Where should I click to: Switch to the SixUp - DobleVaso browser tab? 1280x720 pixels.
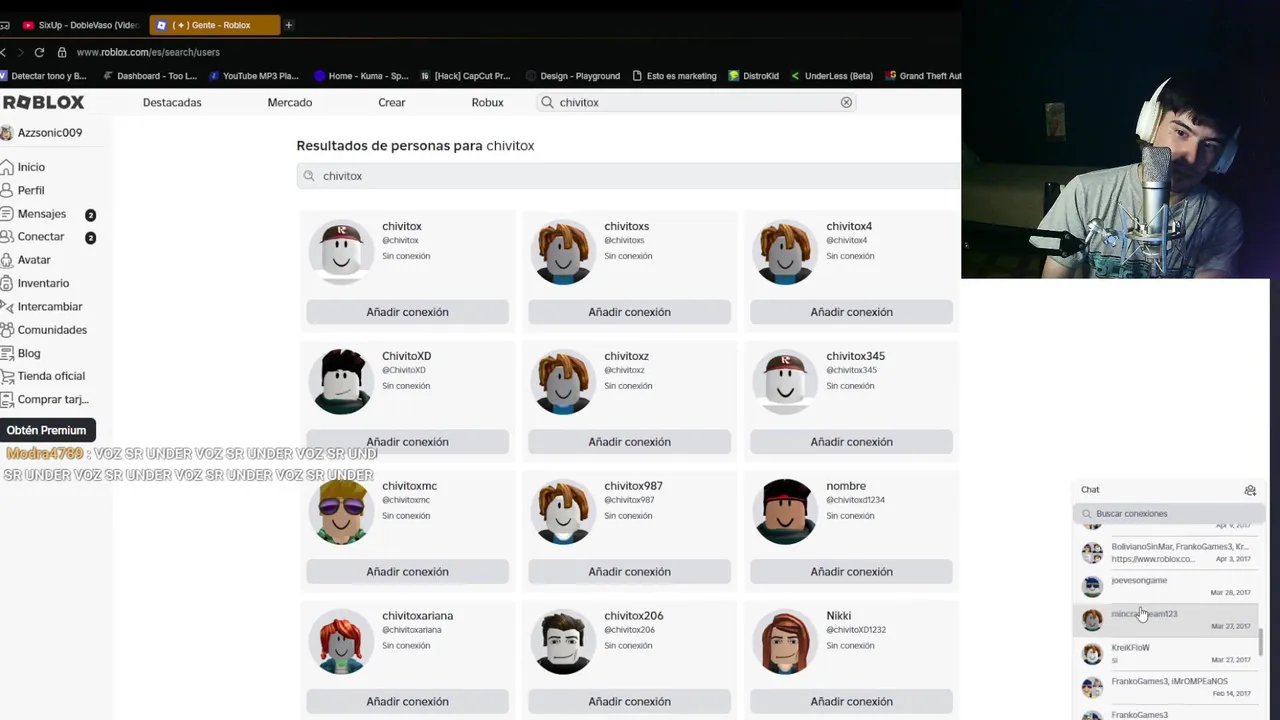pos(80,25)
